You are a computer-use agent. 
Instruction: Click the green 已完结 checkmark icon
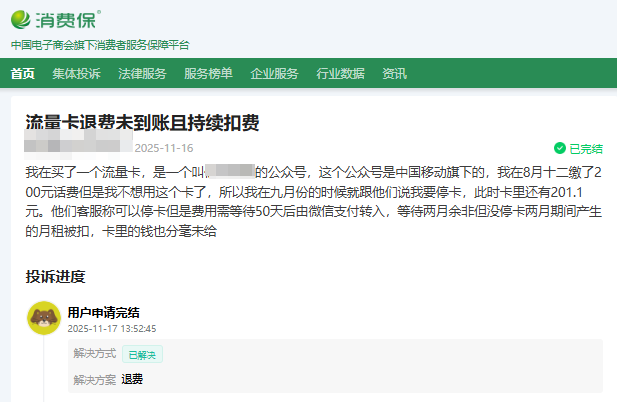click(560, 148)
